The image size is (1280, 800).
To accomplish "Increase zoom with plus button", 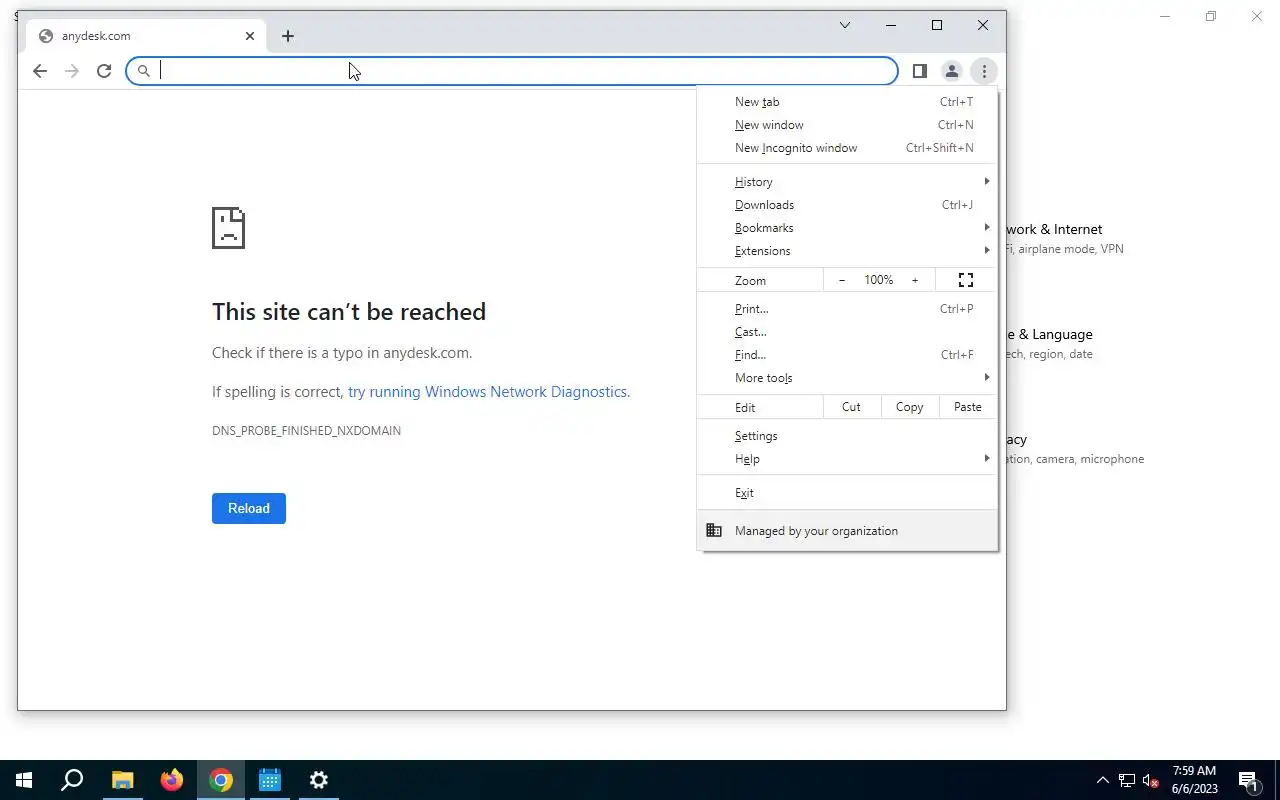I will point(914,280).
